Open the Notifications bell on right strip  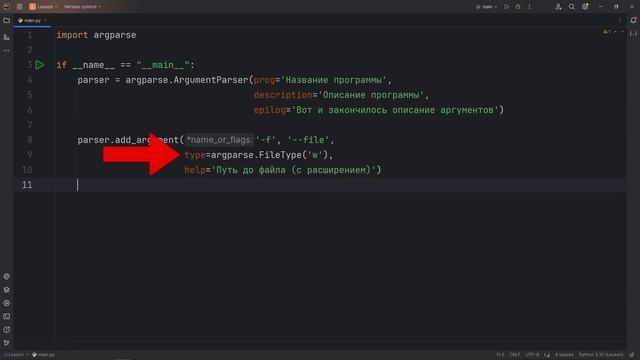[x=633, y=20]
